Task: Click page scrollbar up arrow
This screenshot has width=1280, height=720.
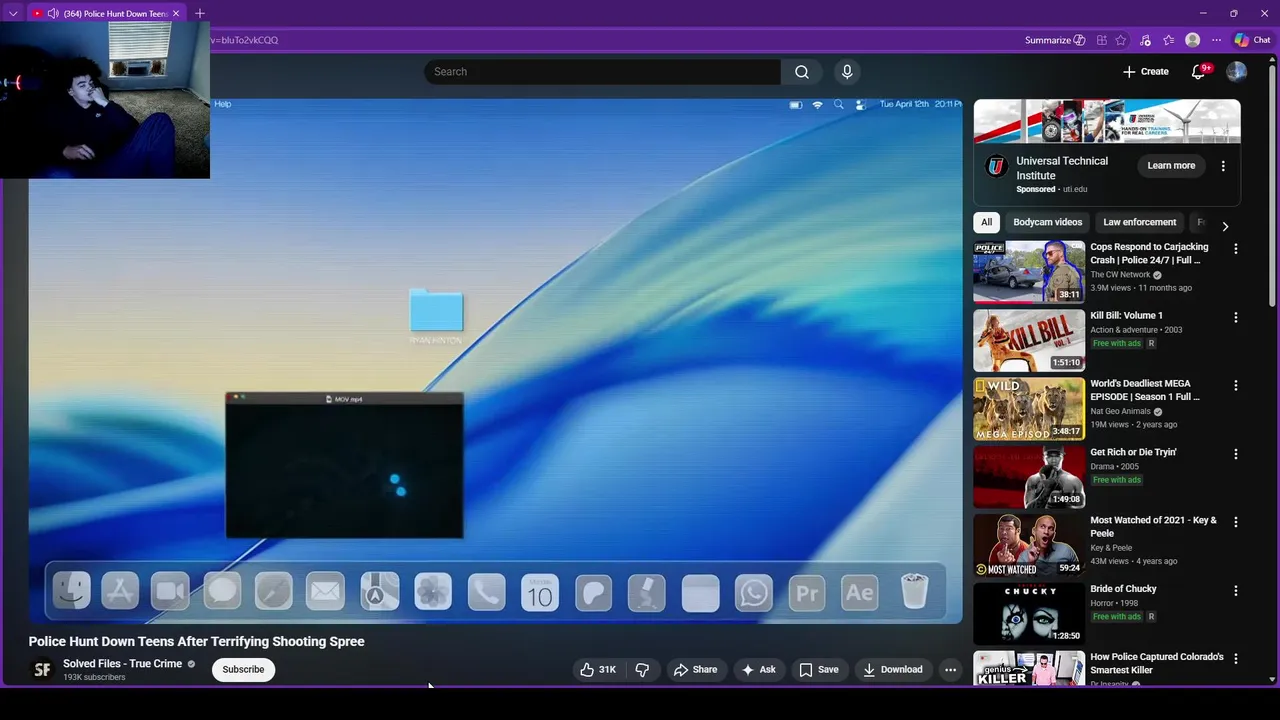Action: click(x=1272, y=62)
